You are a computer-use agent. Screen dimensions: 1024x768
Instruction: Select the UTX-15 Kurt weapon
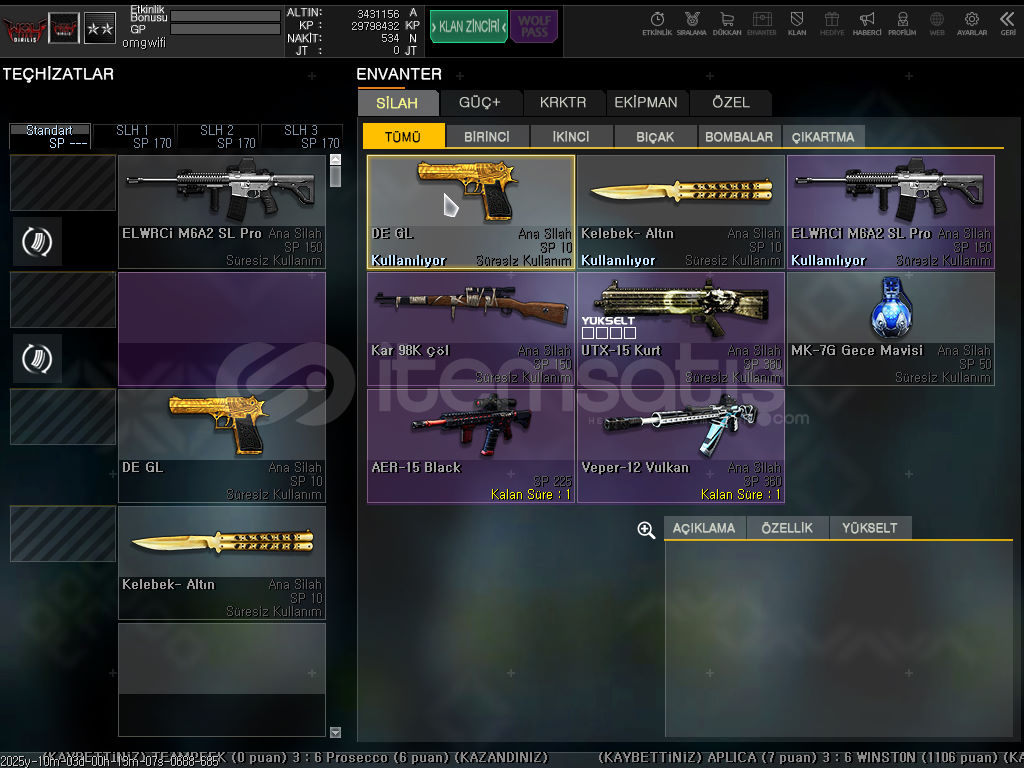(680, 329)
